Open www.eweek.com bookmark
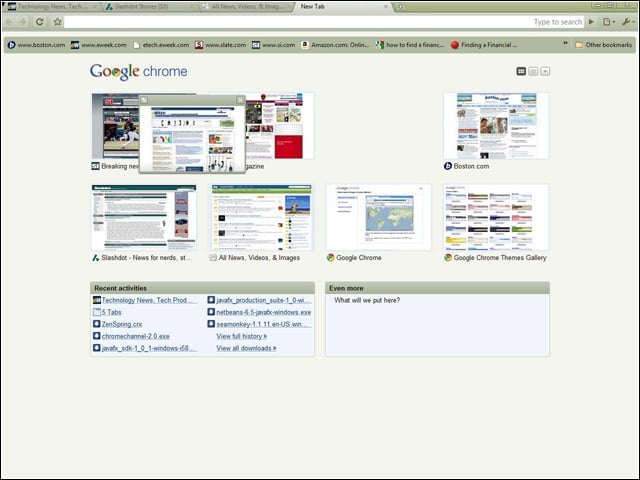 point(99,45)
